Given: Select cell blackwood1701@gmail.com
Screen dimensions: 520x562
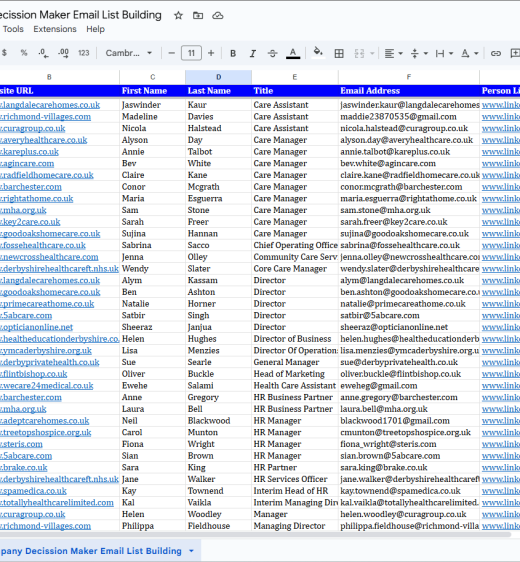Looking at the screenshot, I should pyautogui.click(x=409, y=421).
